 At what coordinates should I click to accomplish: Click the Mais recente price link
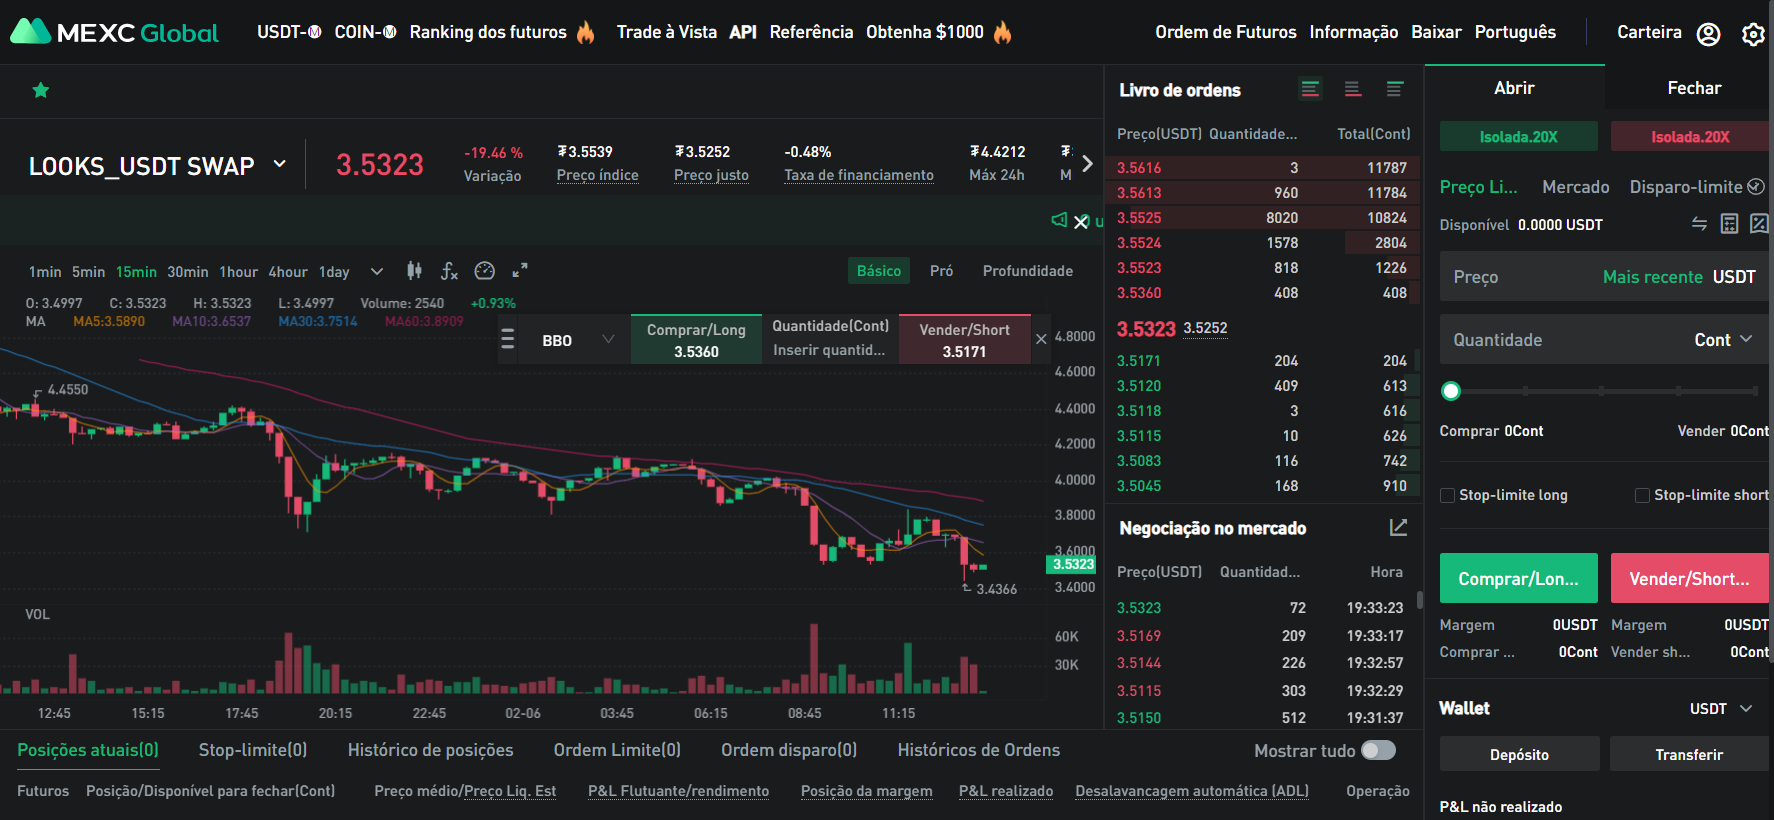pos(1652,277)
